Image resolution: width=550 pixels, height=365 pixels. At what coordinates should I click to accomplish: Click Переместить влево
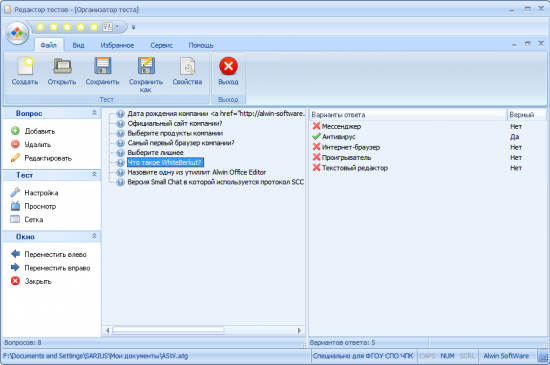pos(48,254)
